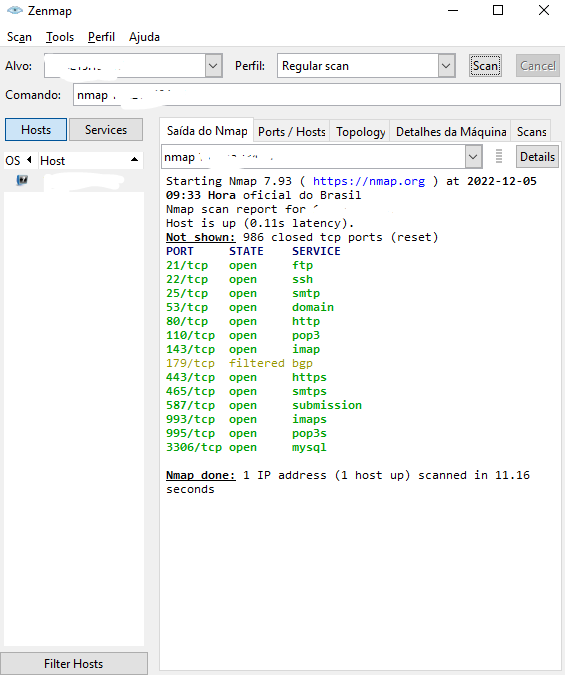565x675 pixels.
Task: Click the Scan button to start scanning
Action: pos(485,66)
